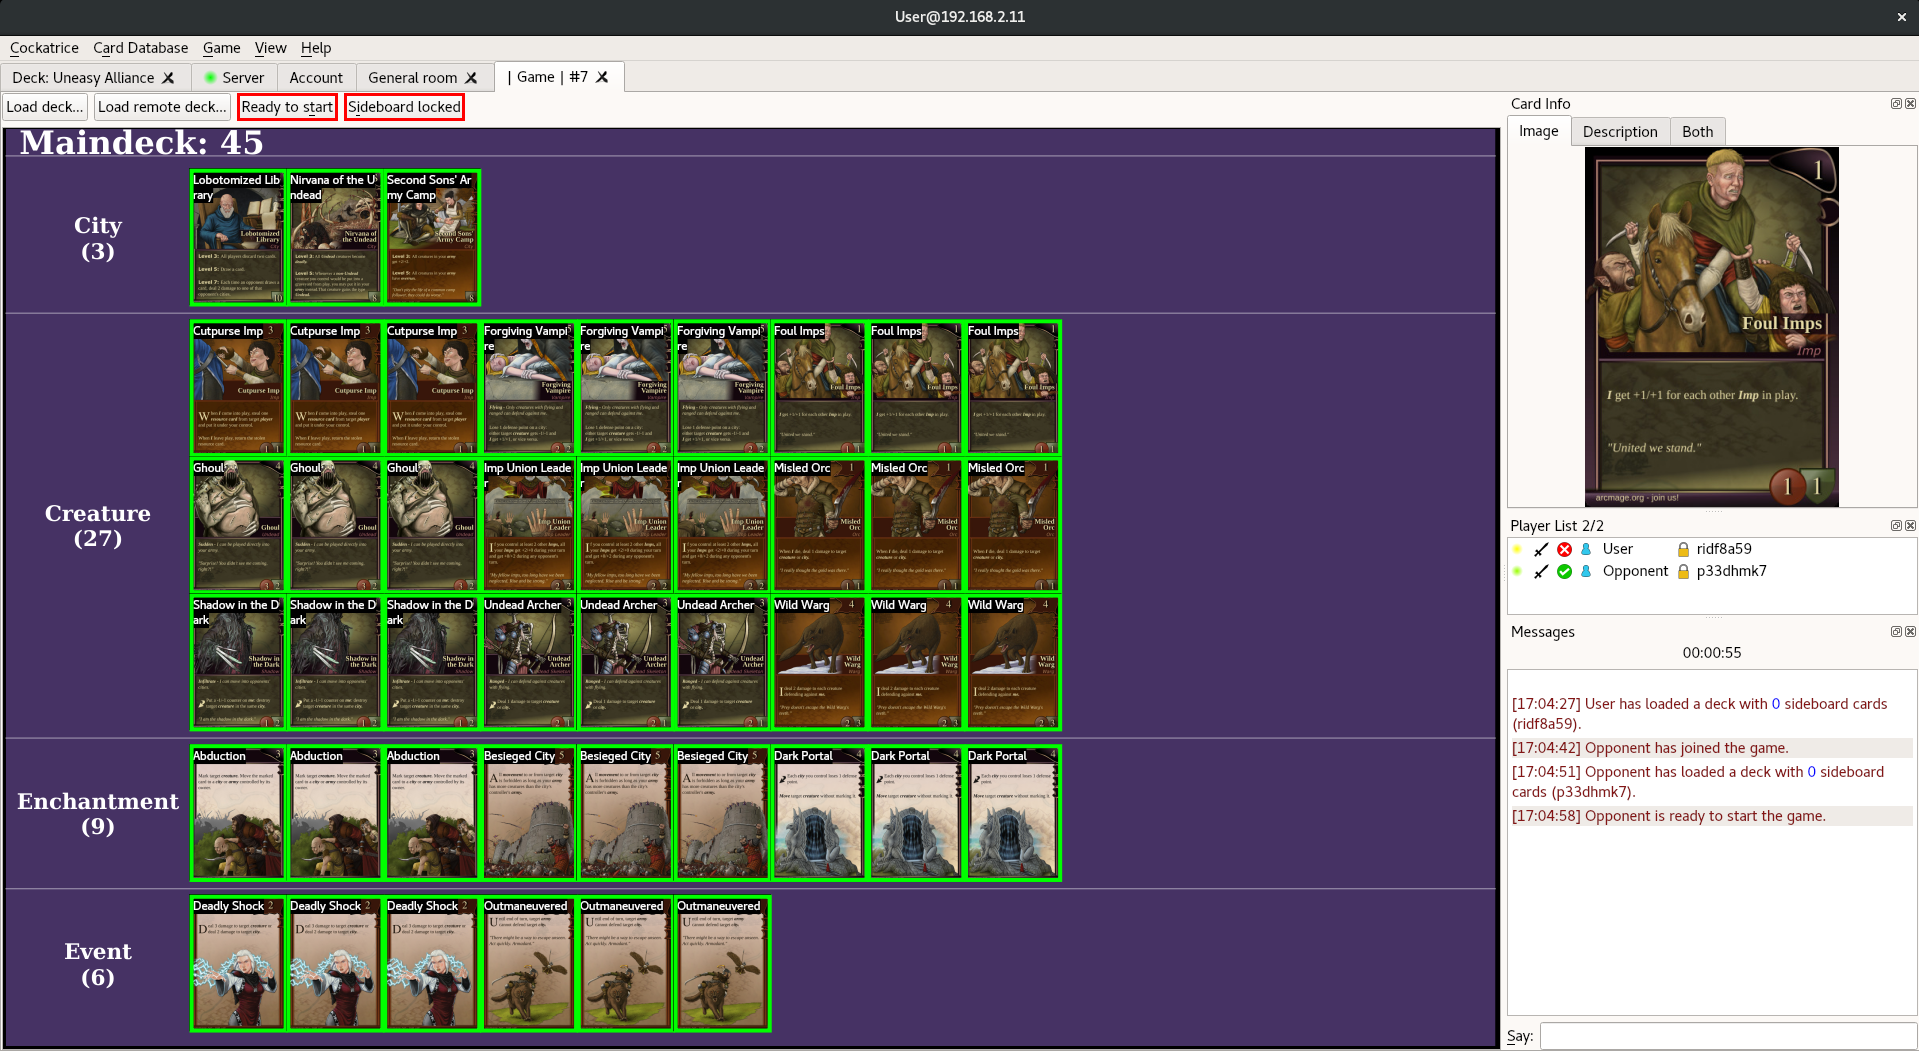
Task: Close the General room tab
Action: (471, 78)
